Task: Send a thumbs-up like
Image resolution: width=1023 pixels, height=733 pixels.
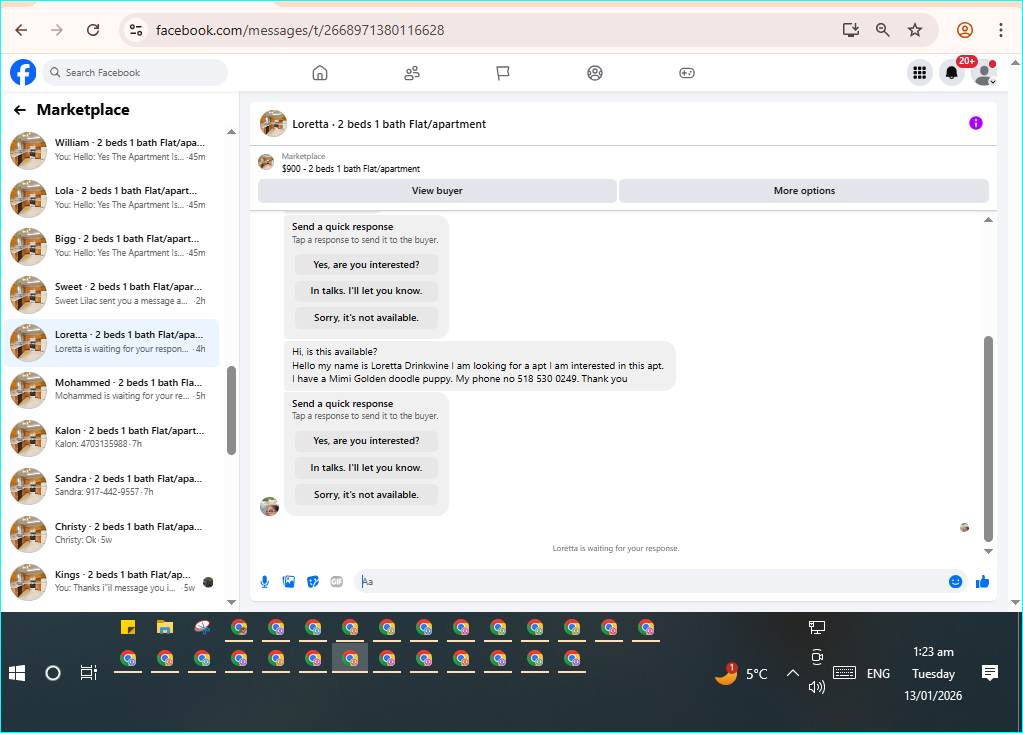Action: (x=983, y=582)
